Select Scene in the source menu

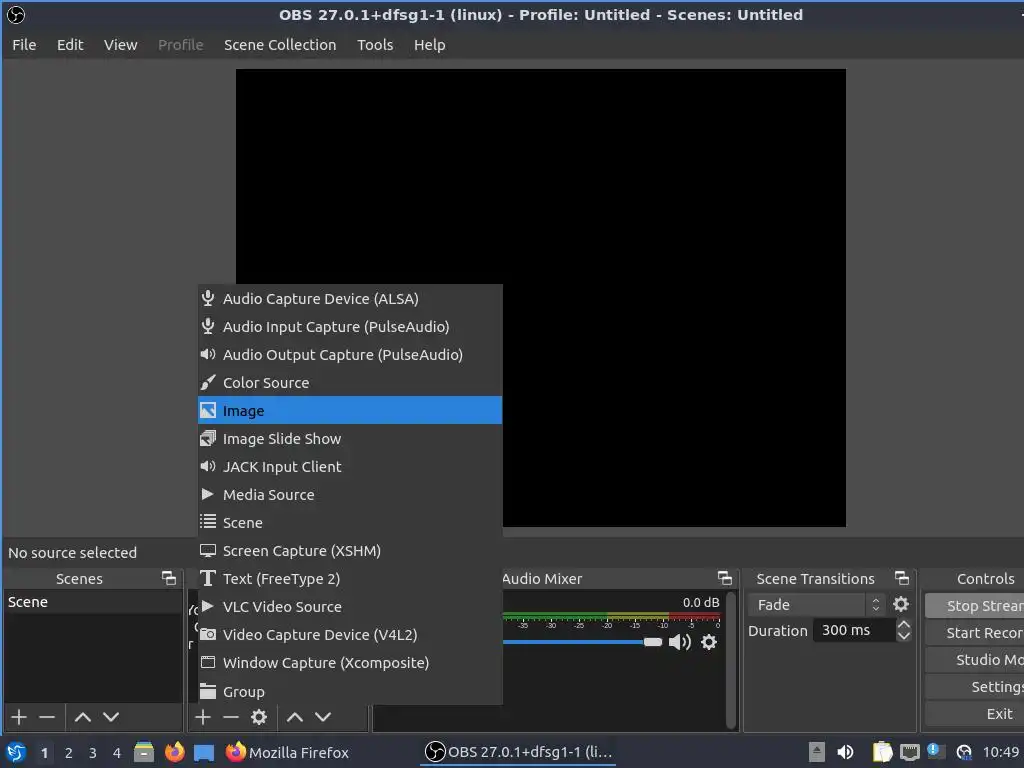(350, 522)
